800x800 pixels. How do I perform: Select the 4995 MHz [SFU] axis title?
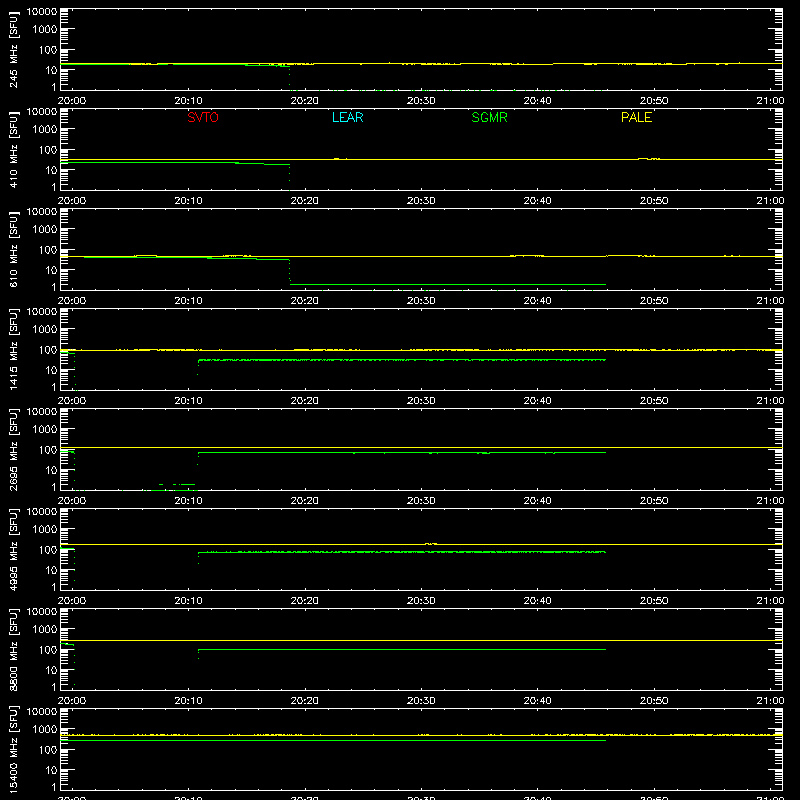(14, 549)
